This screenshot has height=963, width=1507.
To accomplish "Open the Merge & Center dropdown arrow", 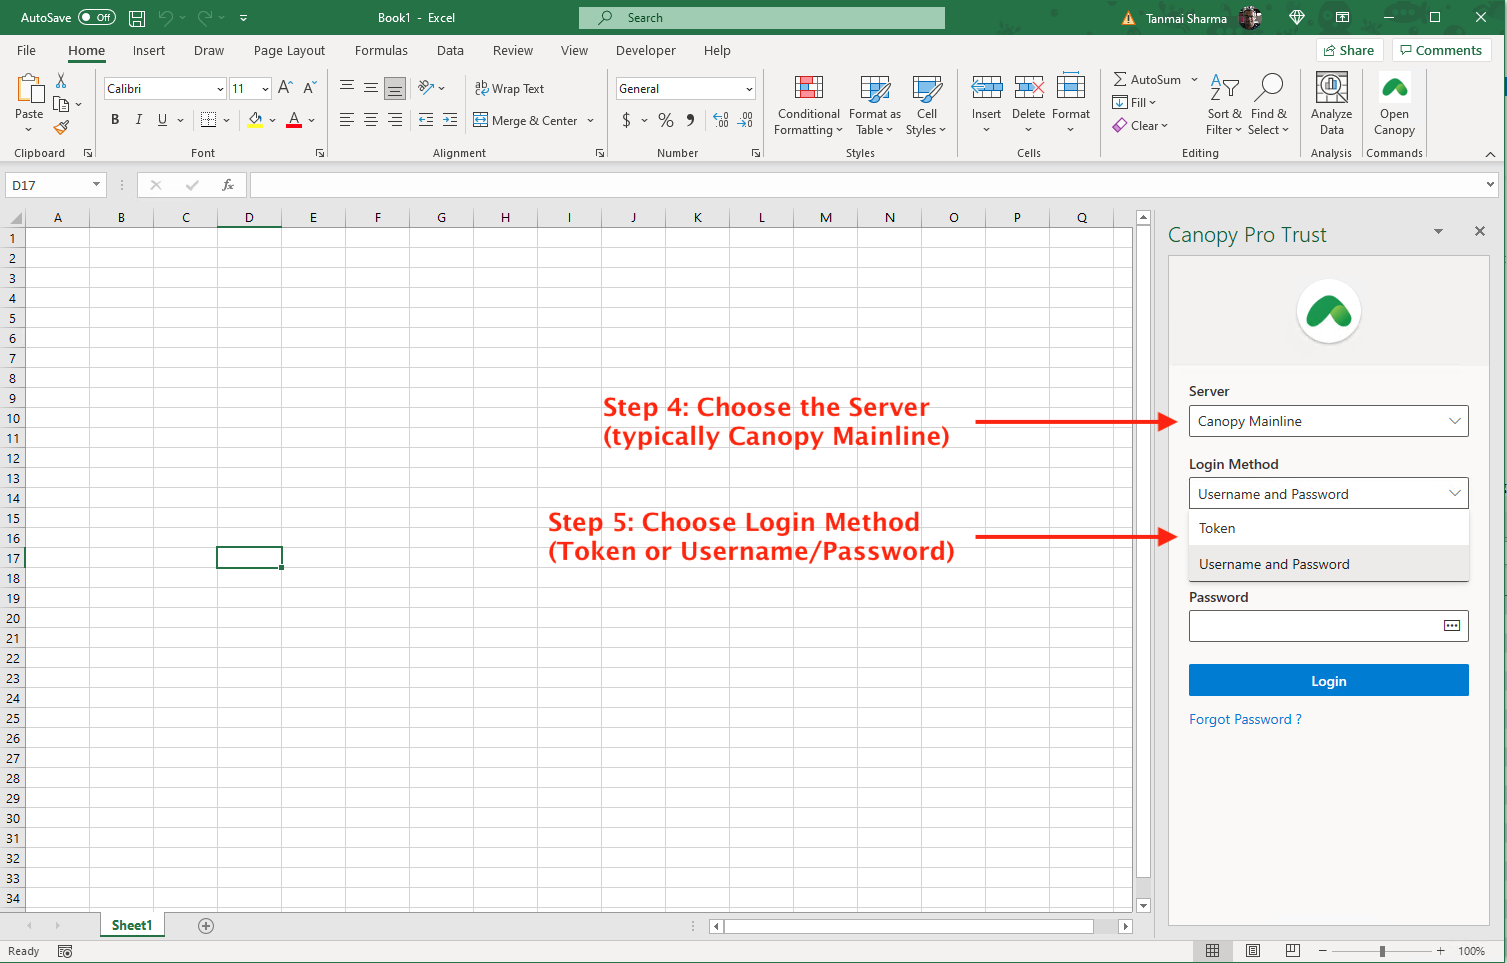I will [x=591, y=121].
